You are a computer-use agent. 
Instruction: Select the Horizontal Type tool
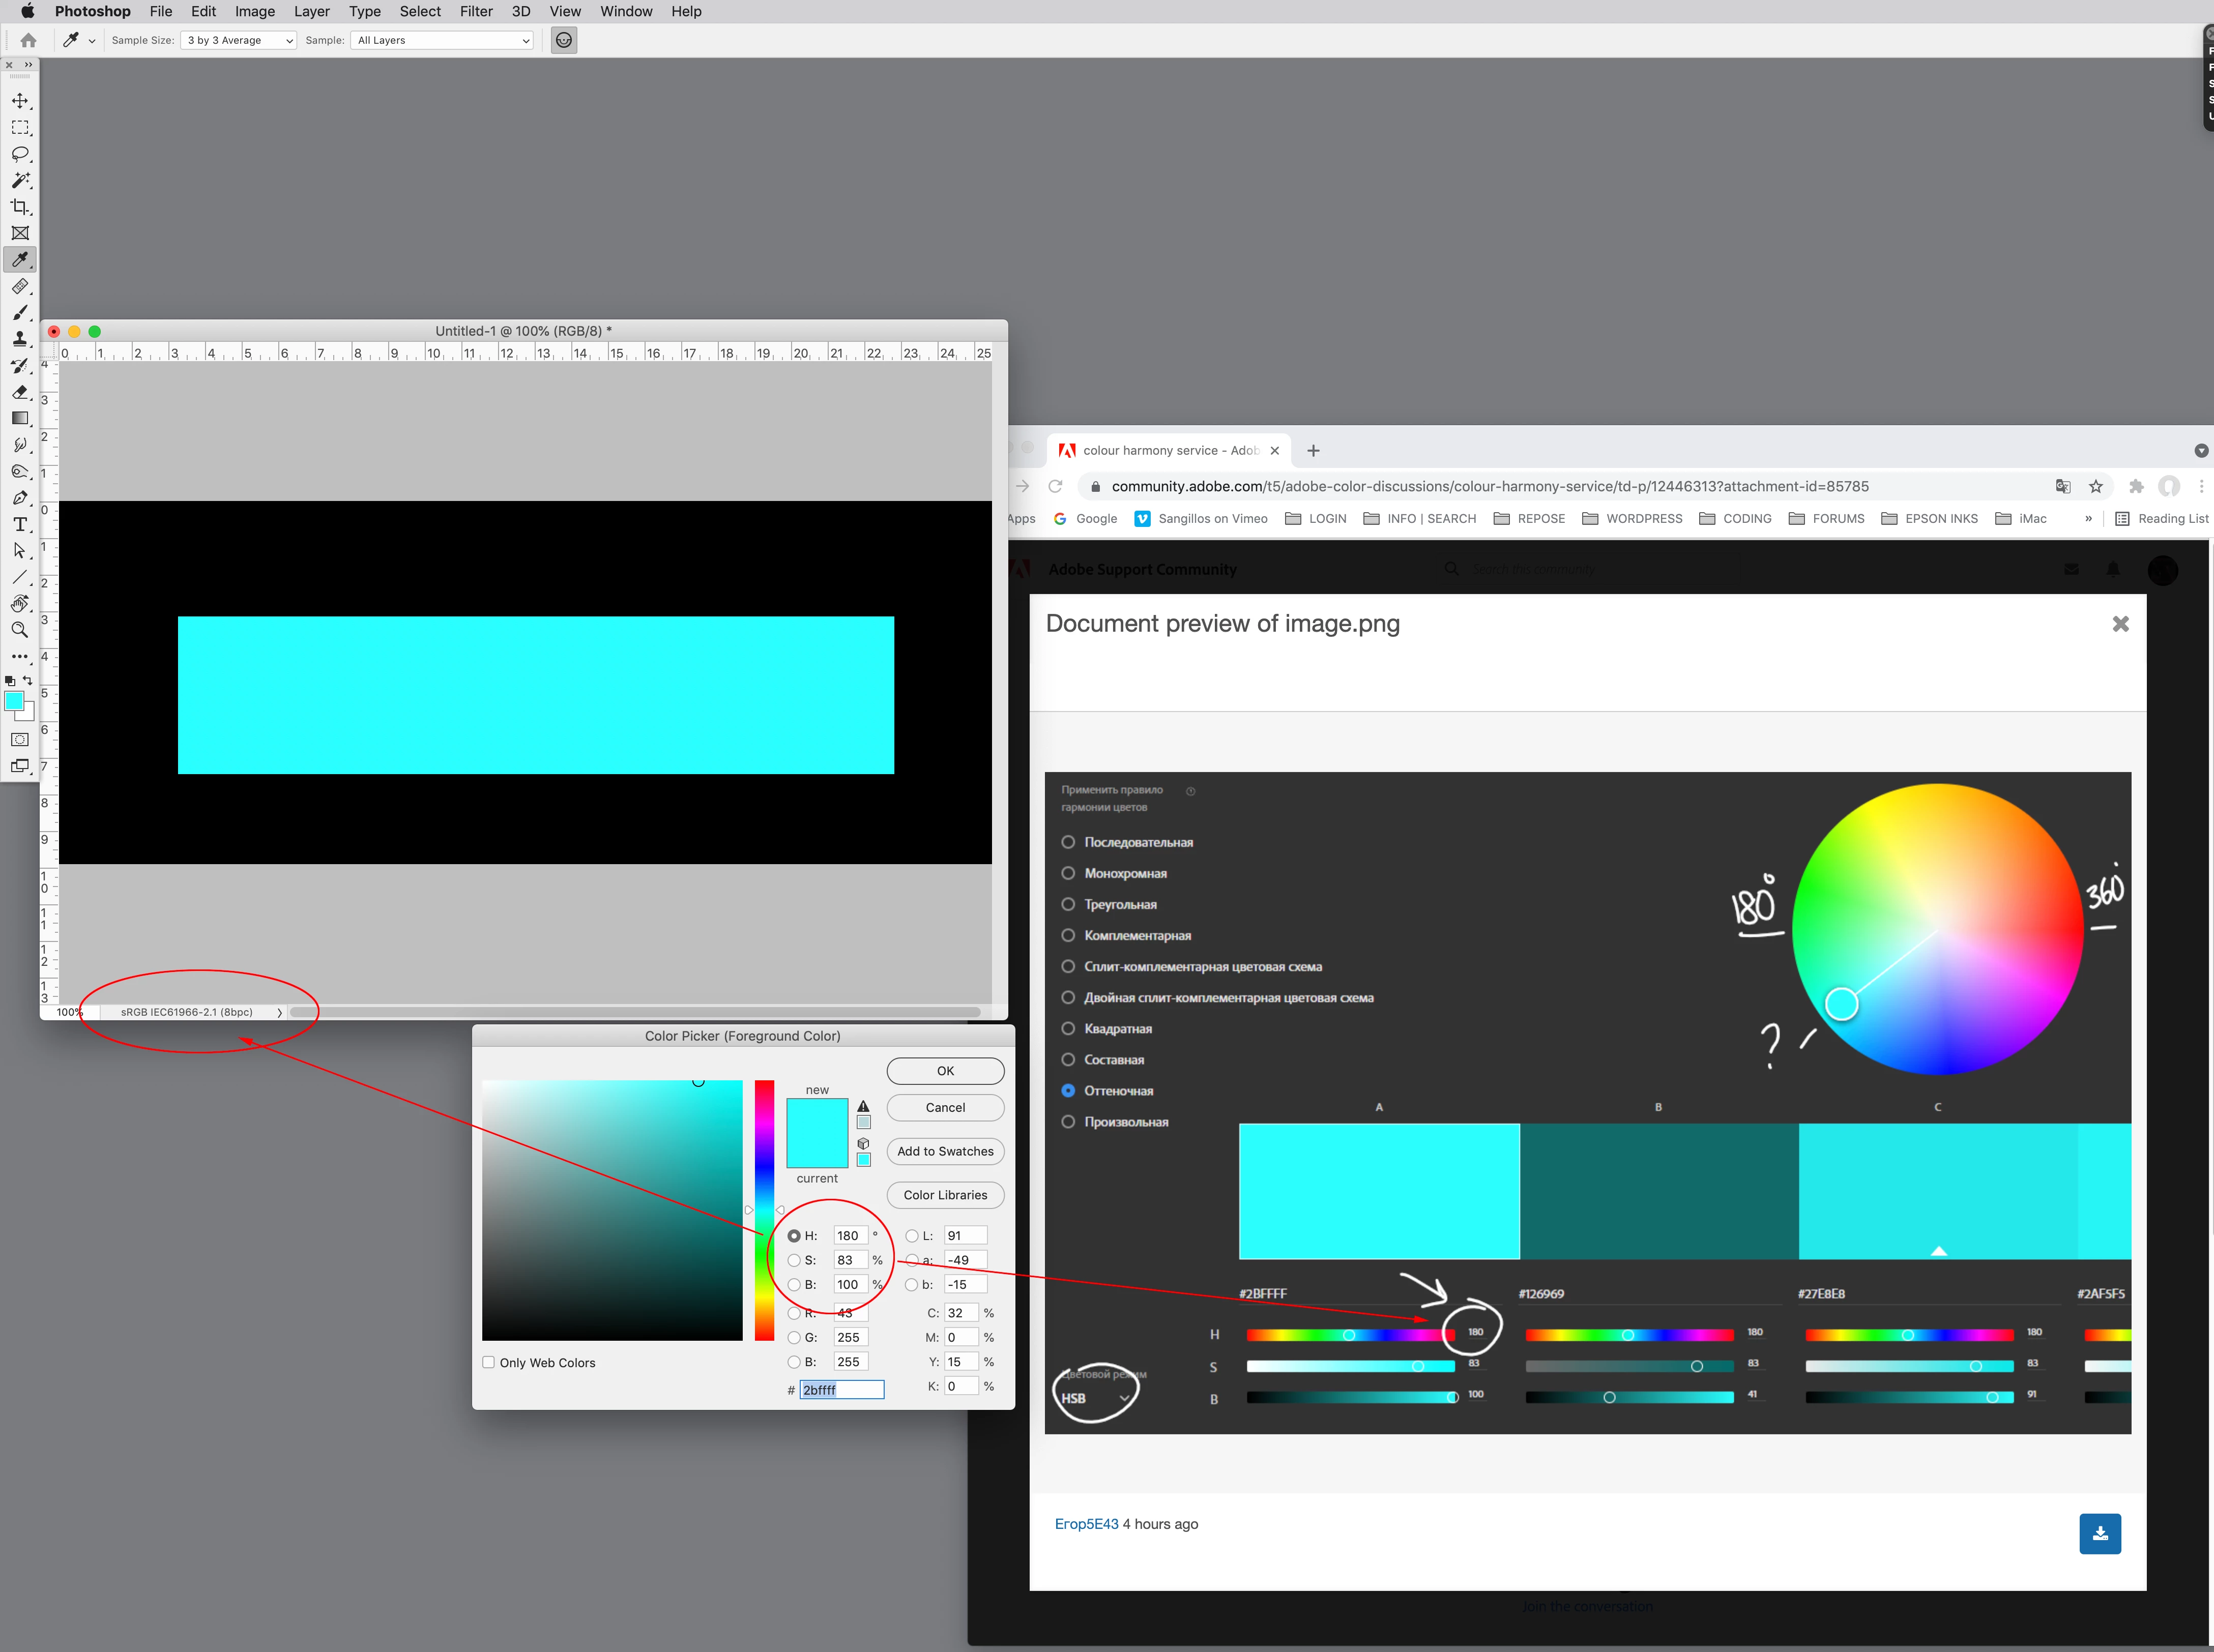point(20,524)
